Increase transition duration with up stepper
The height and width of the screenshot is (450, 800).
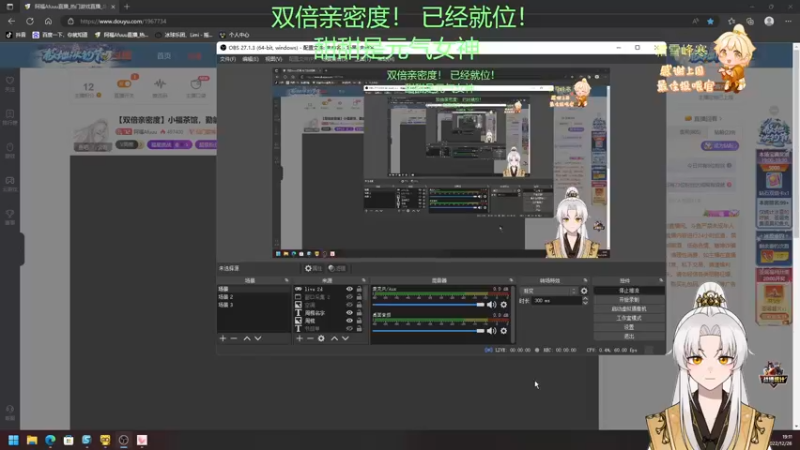[585, 298]
